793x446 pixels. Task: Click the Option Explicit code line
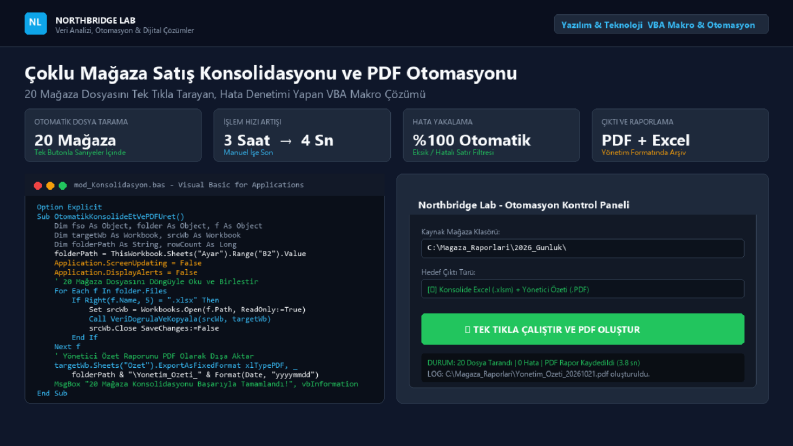[69, 207]
